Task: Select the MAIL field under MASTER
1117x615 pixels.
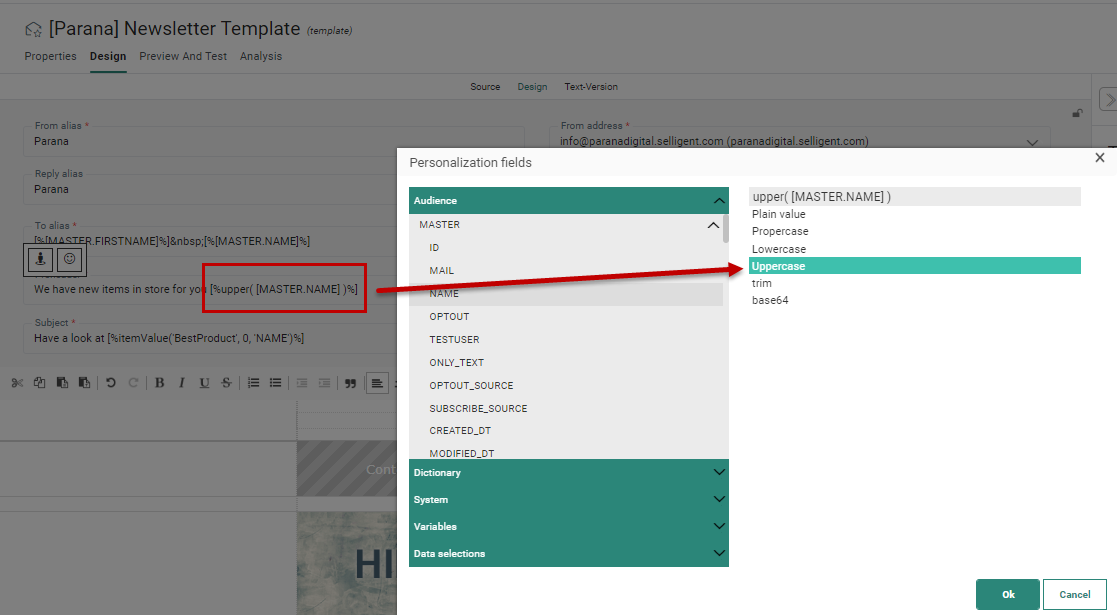Action: click(442, 271)
